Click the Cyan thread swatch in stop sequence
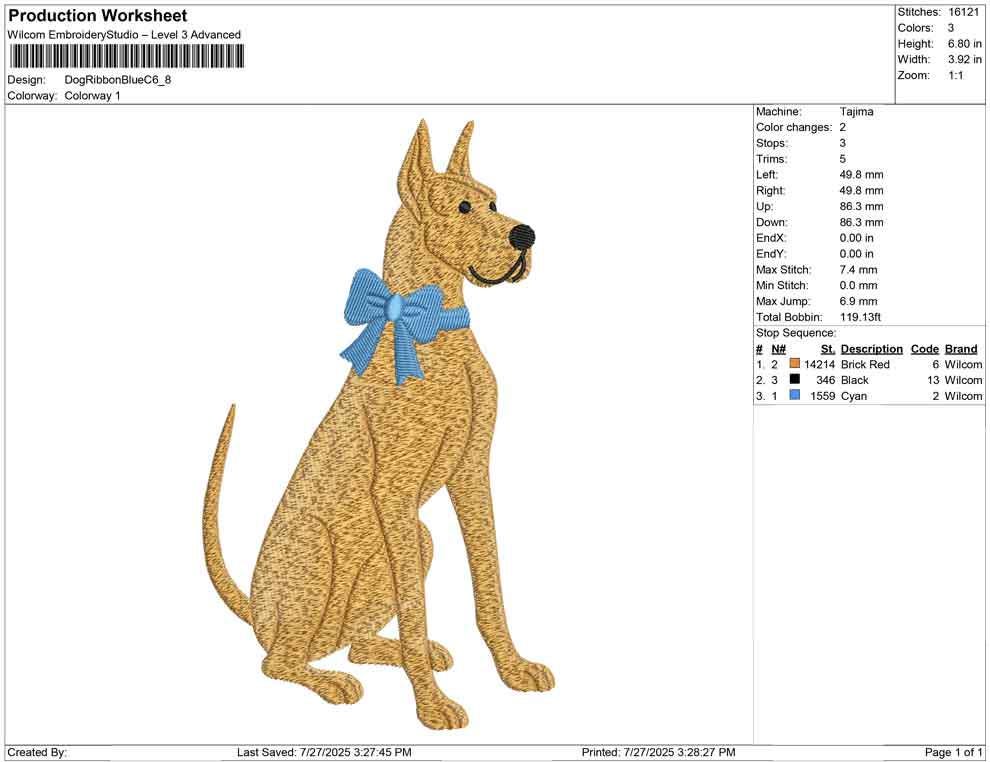The height and width of the screenshot is (762, 990). [x=793, y=396]
